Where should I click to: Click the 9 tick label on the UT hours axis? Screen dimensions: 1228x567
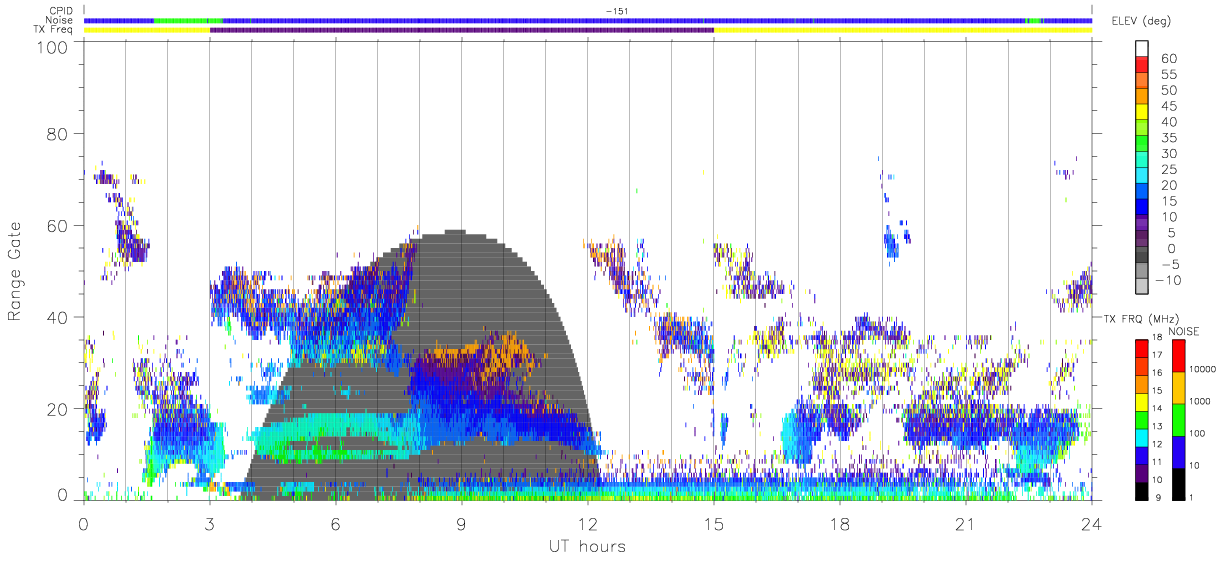click(x=461, y=524)
